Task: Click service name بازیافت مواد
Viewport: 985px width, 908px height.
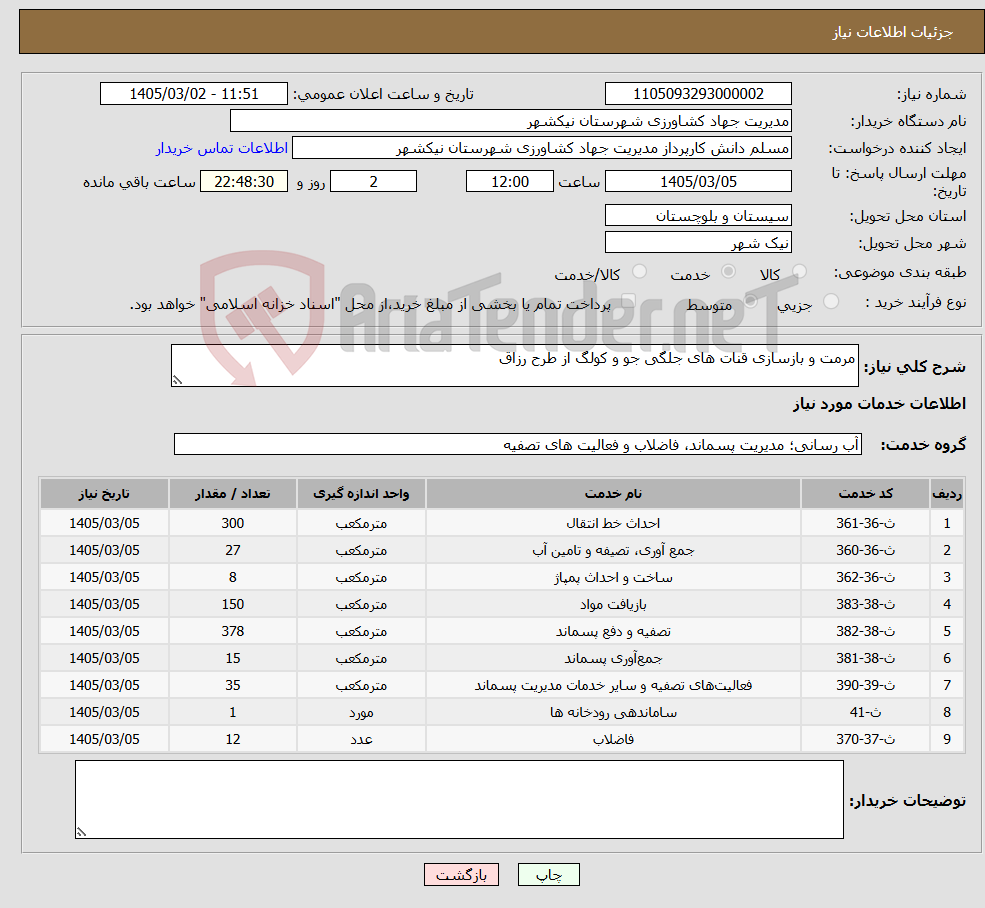Action: (x=613, y=604)
